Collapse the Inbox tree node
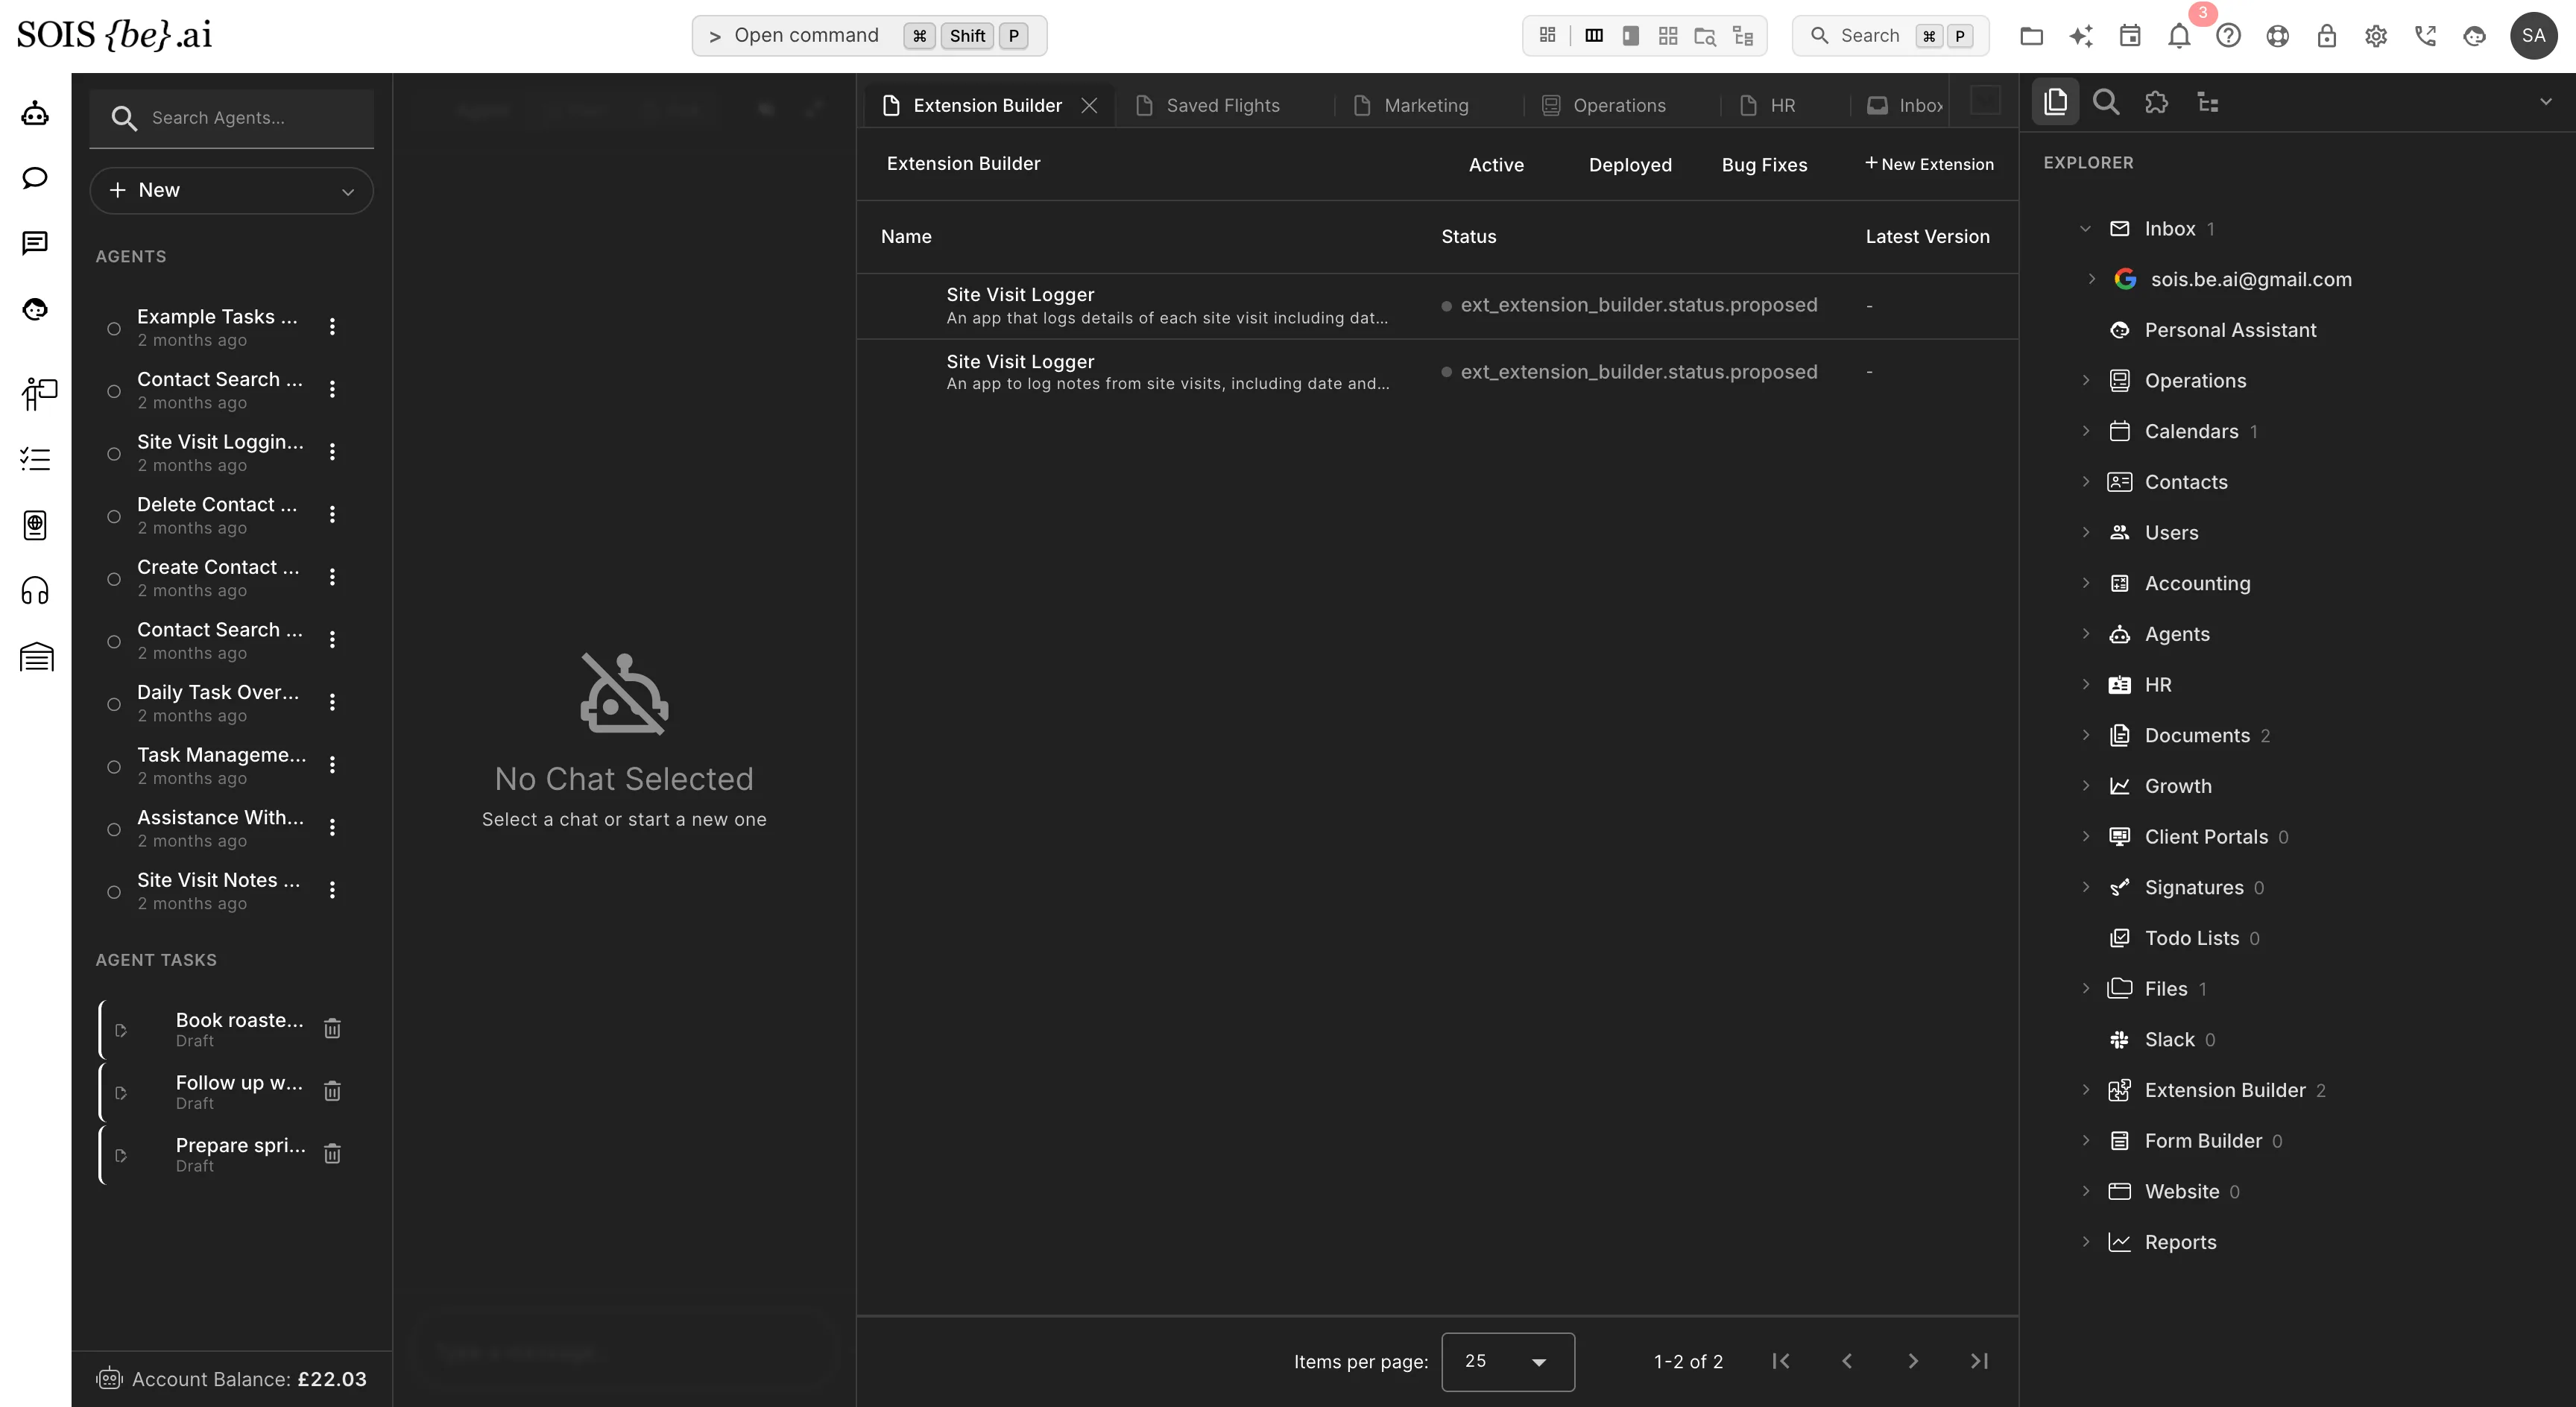 click(x=2086, y=229)
